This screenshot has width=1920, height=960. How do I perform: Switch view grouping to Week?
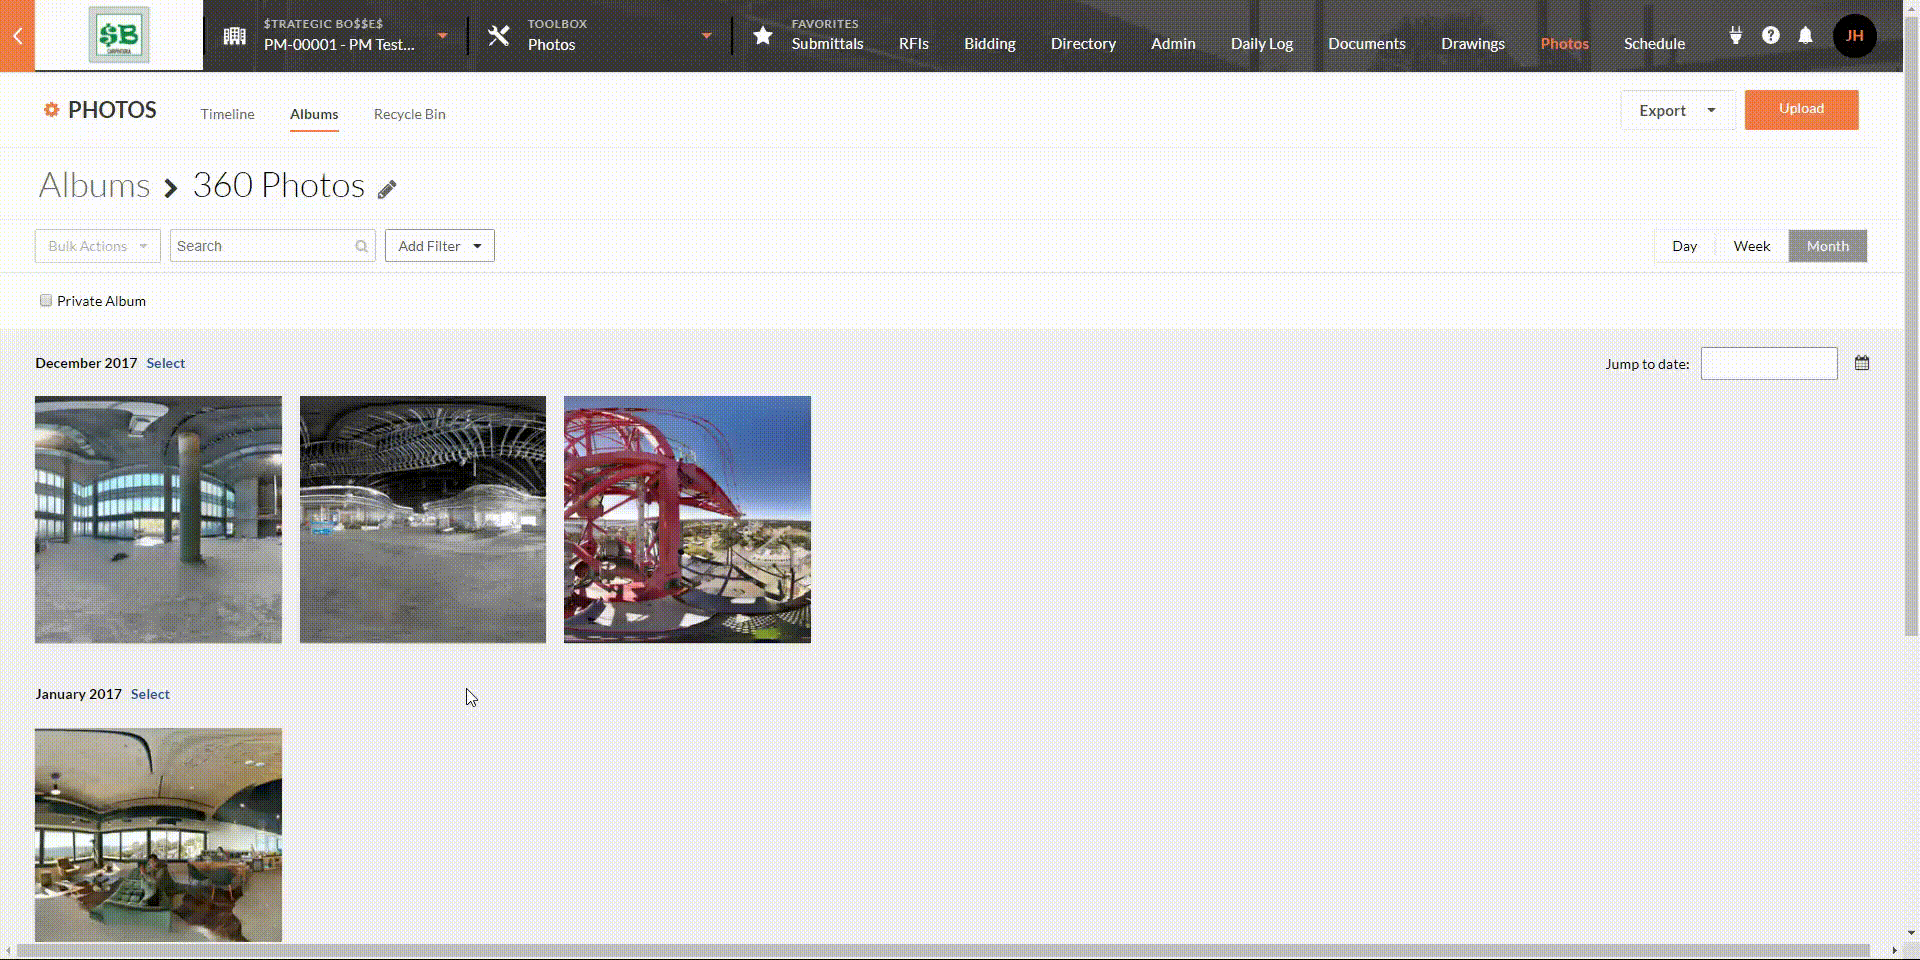(1751, 246)
